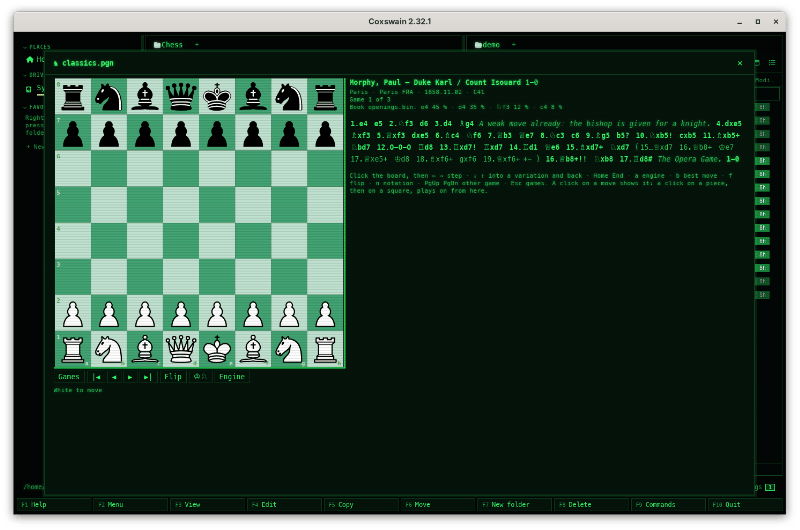Click the black king on e8
This screenshot has width=800, height=530.
pyautogui.click(x=217, y=96)
